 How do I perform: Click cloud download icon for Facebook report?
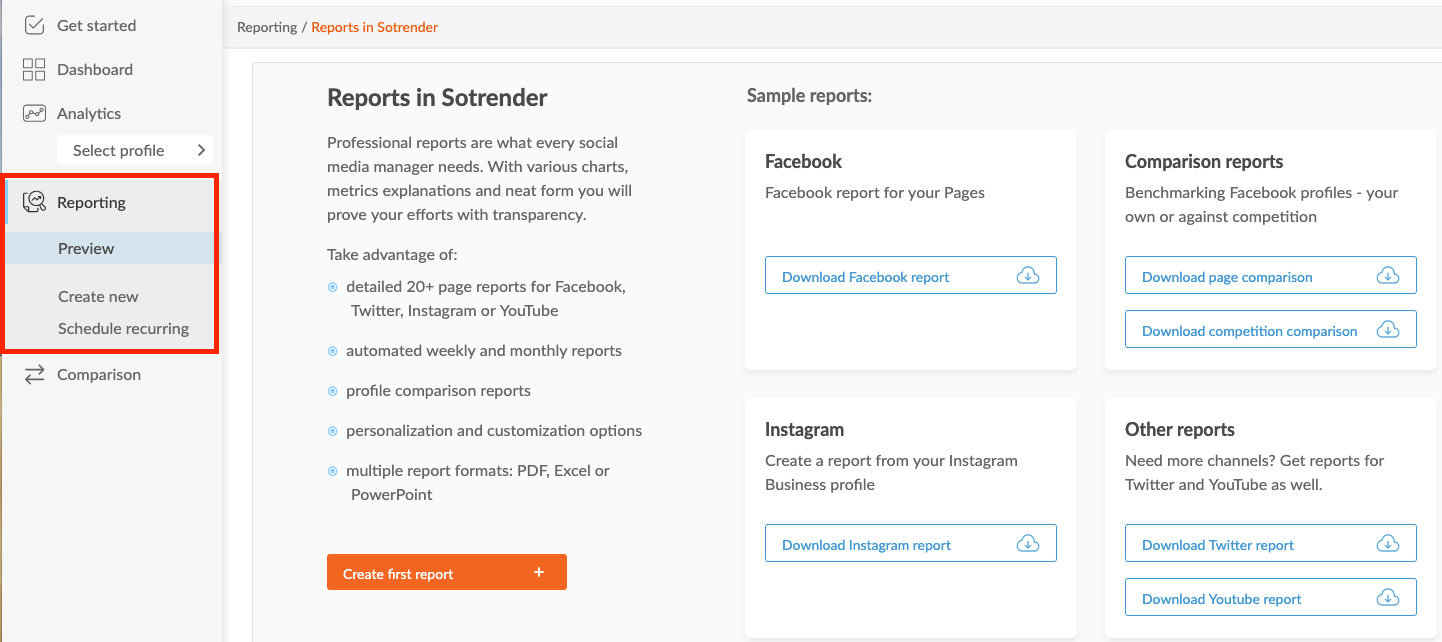[x=1027, y=276]
